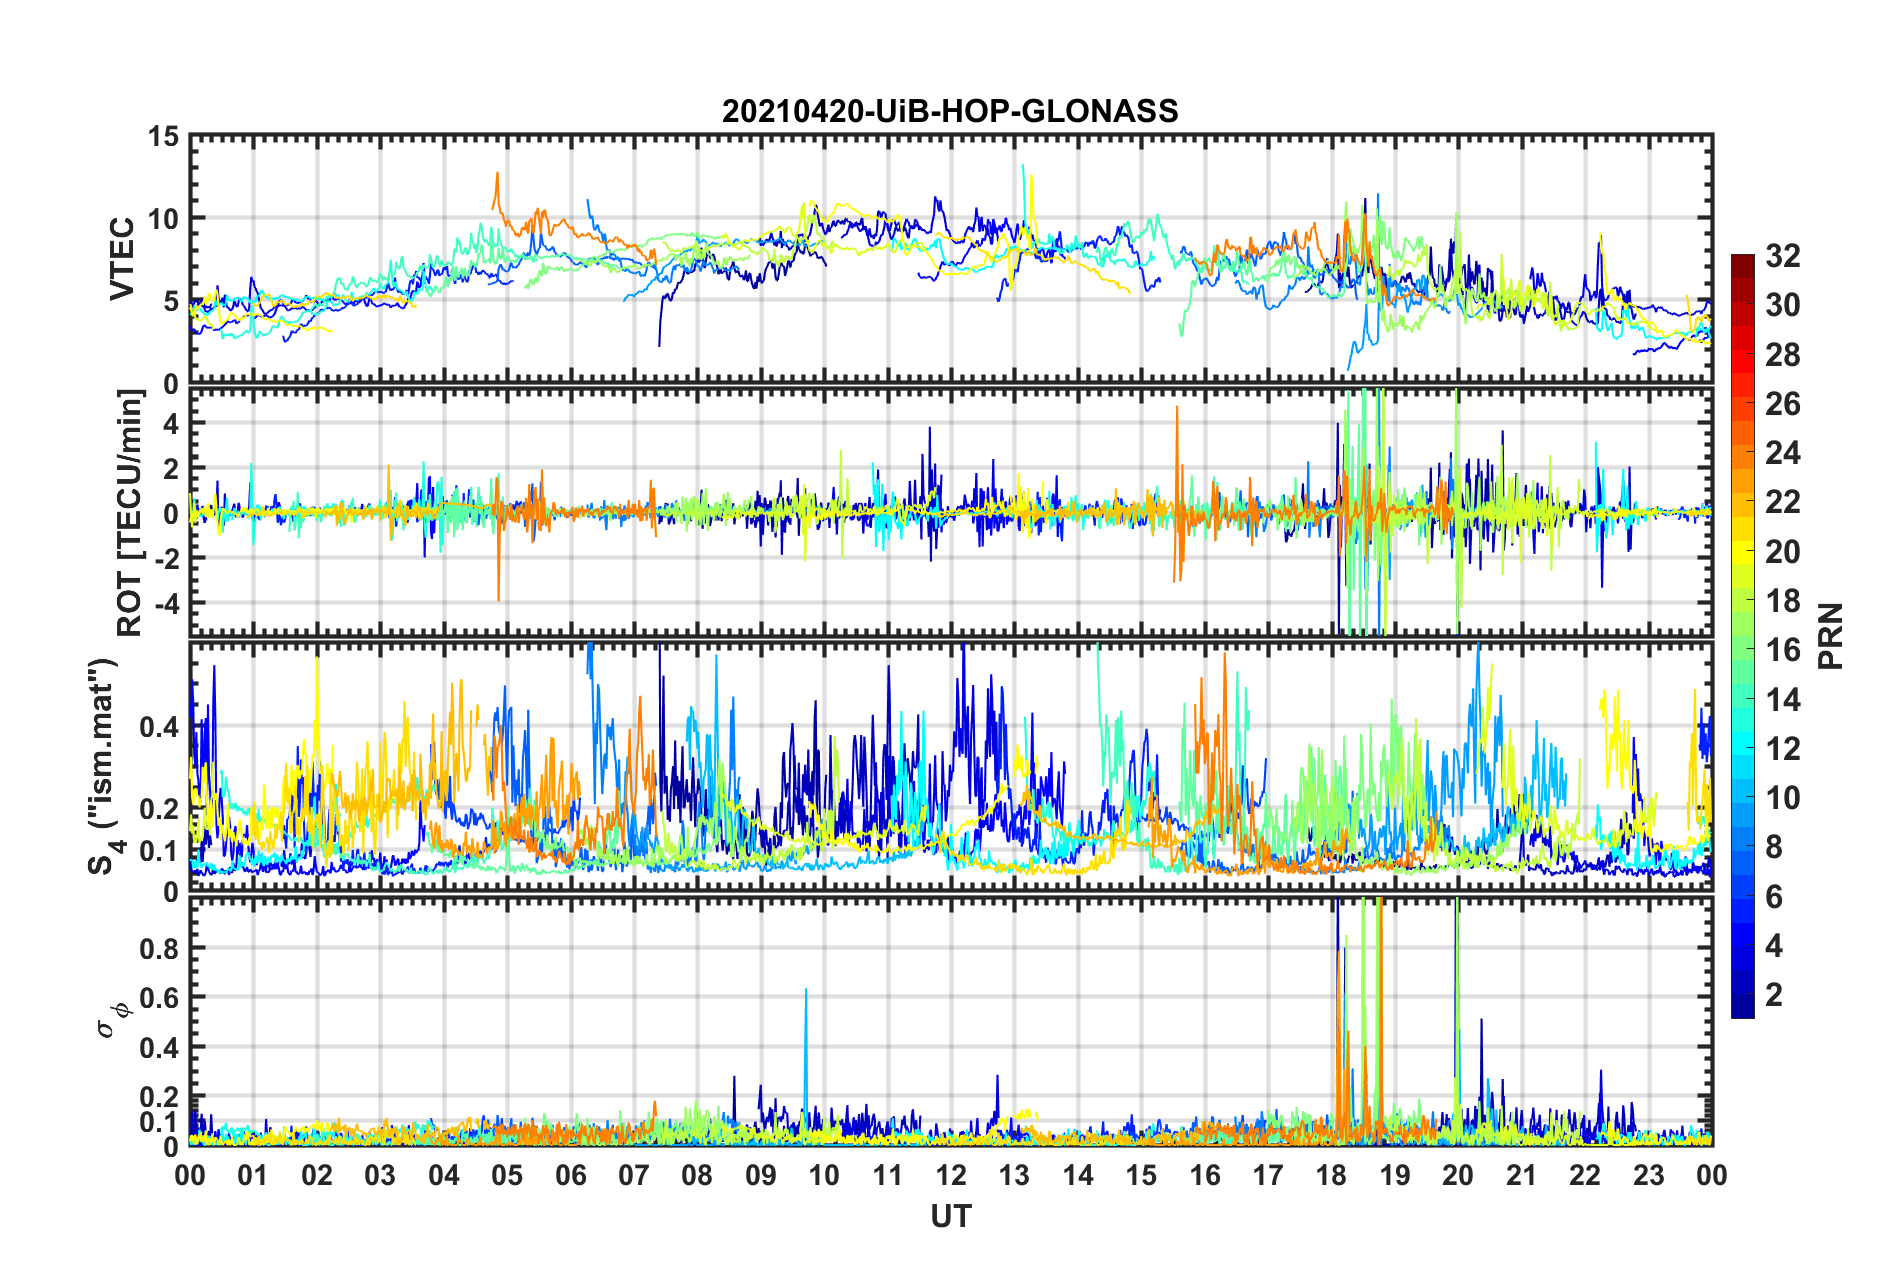The image size is (1902, 1272).
Task: Select PRN colorbar tick label 10
Action: [1783, 798]
